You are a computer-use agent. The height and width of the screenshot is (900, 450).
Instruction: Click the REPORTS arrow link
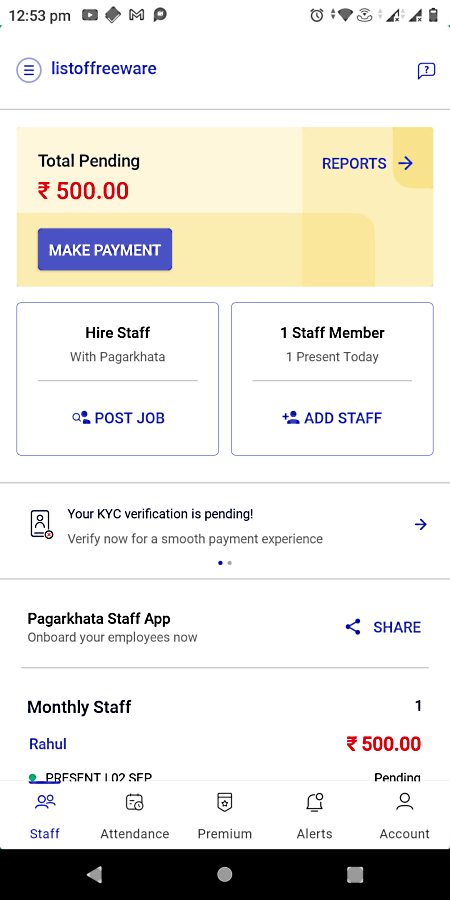(x=367, y=164)
